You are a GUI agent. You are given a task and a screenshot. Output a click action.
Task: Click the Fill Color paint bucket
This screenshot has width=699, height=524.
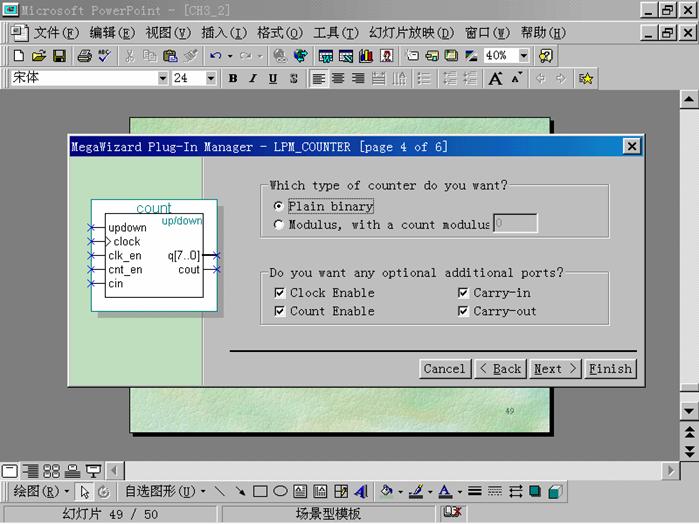point(387,491)
